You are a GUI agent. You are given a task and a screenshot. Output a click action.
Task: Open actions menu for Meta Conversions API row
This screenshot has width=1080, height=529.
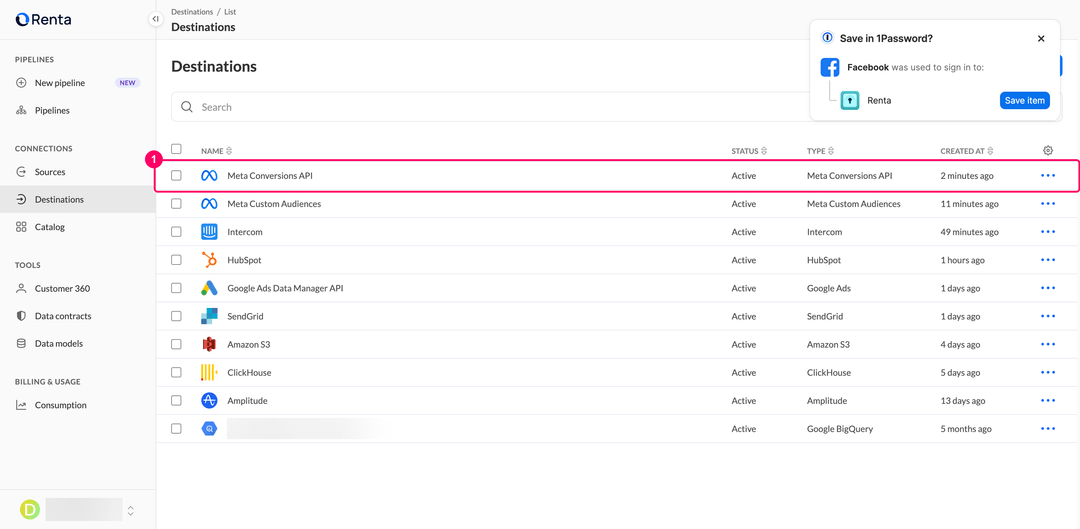pyautogui.click(x=1048, y=176)
